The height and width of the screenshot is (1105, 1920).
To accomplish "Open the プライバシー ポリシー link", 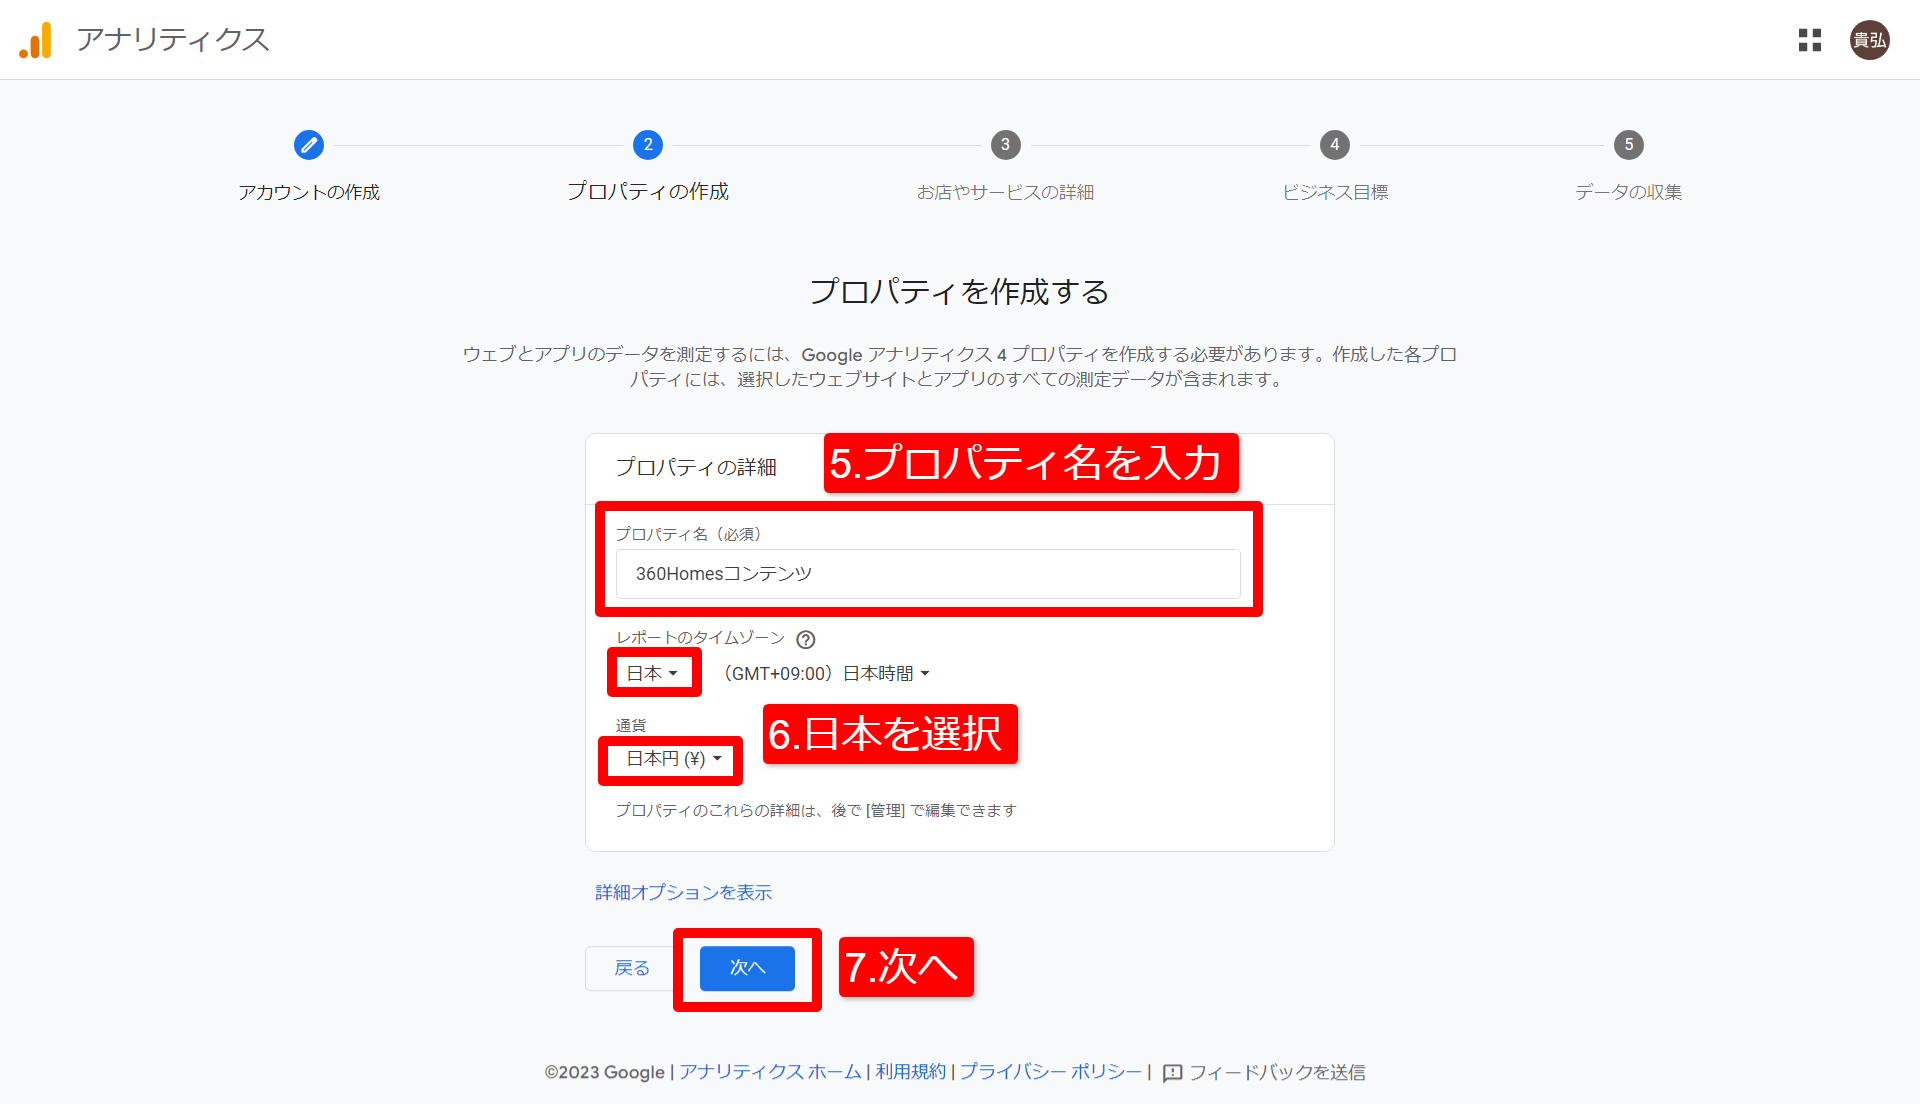I will pos(1051,1072).
